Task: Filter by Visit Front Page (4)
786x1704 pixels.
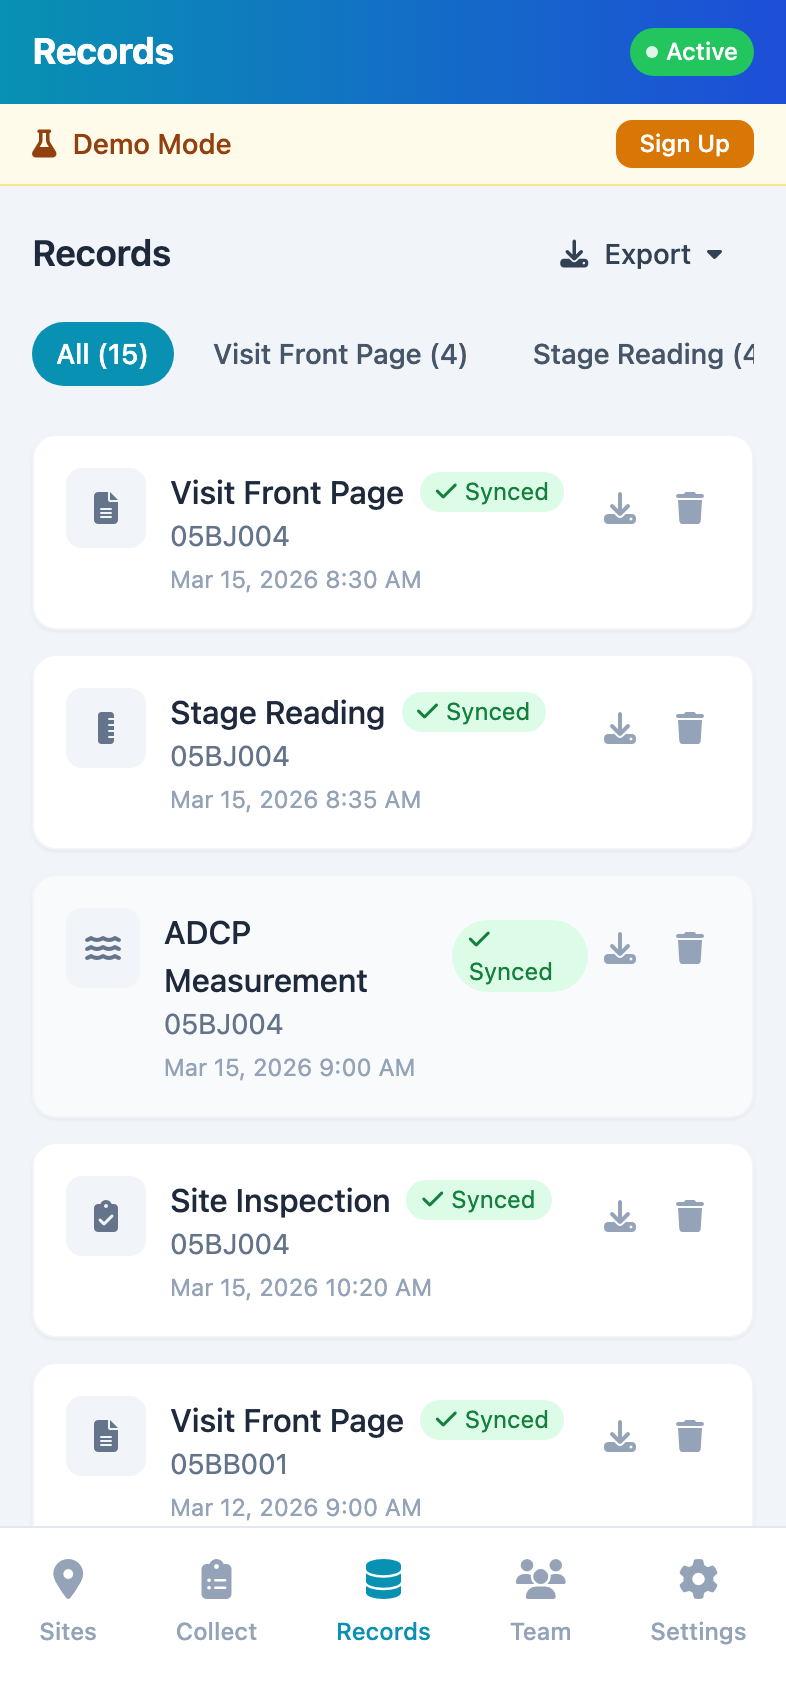Action: [340, 354]
